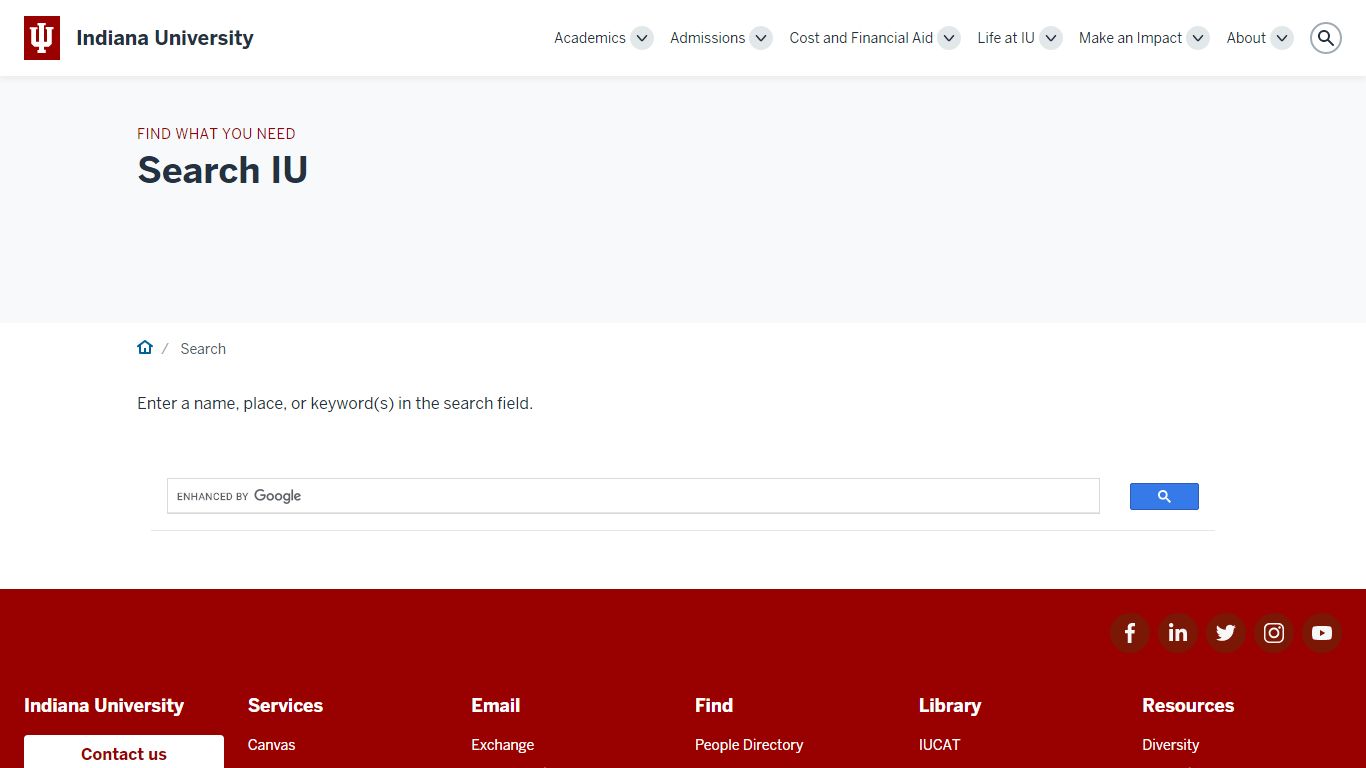The height and width of the screenshot is (768, 1366).
Task: Select the Life at IU menu
Action: click(1006, 38)
